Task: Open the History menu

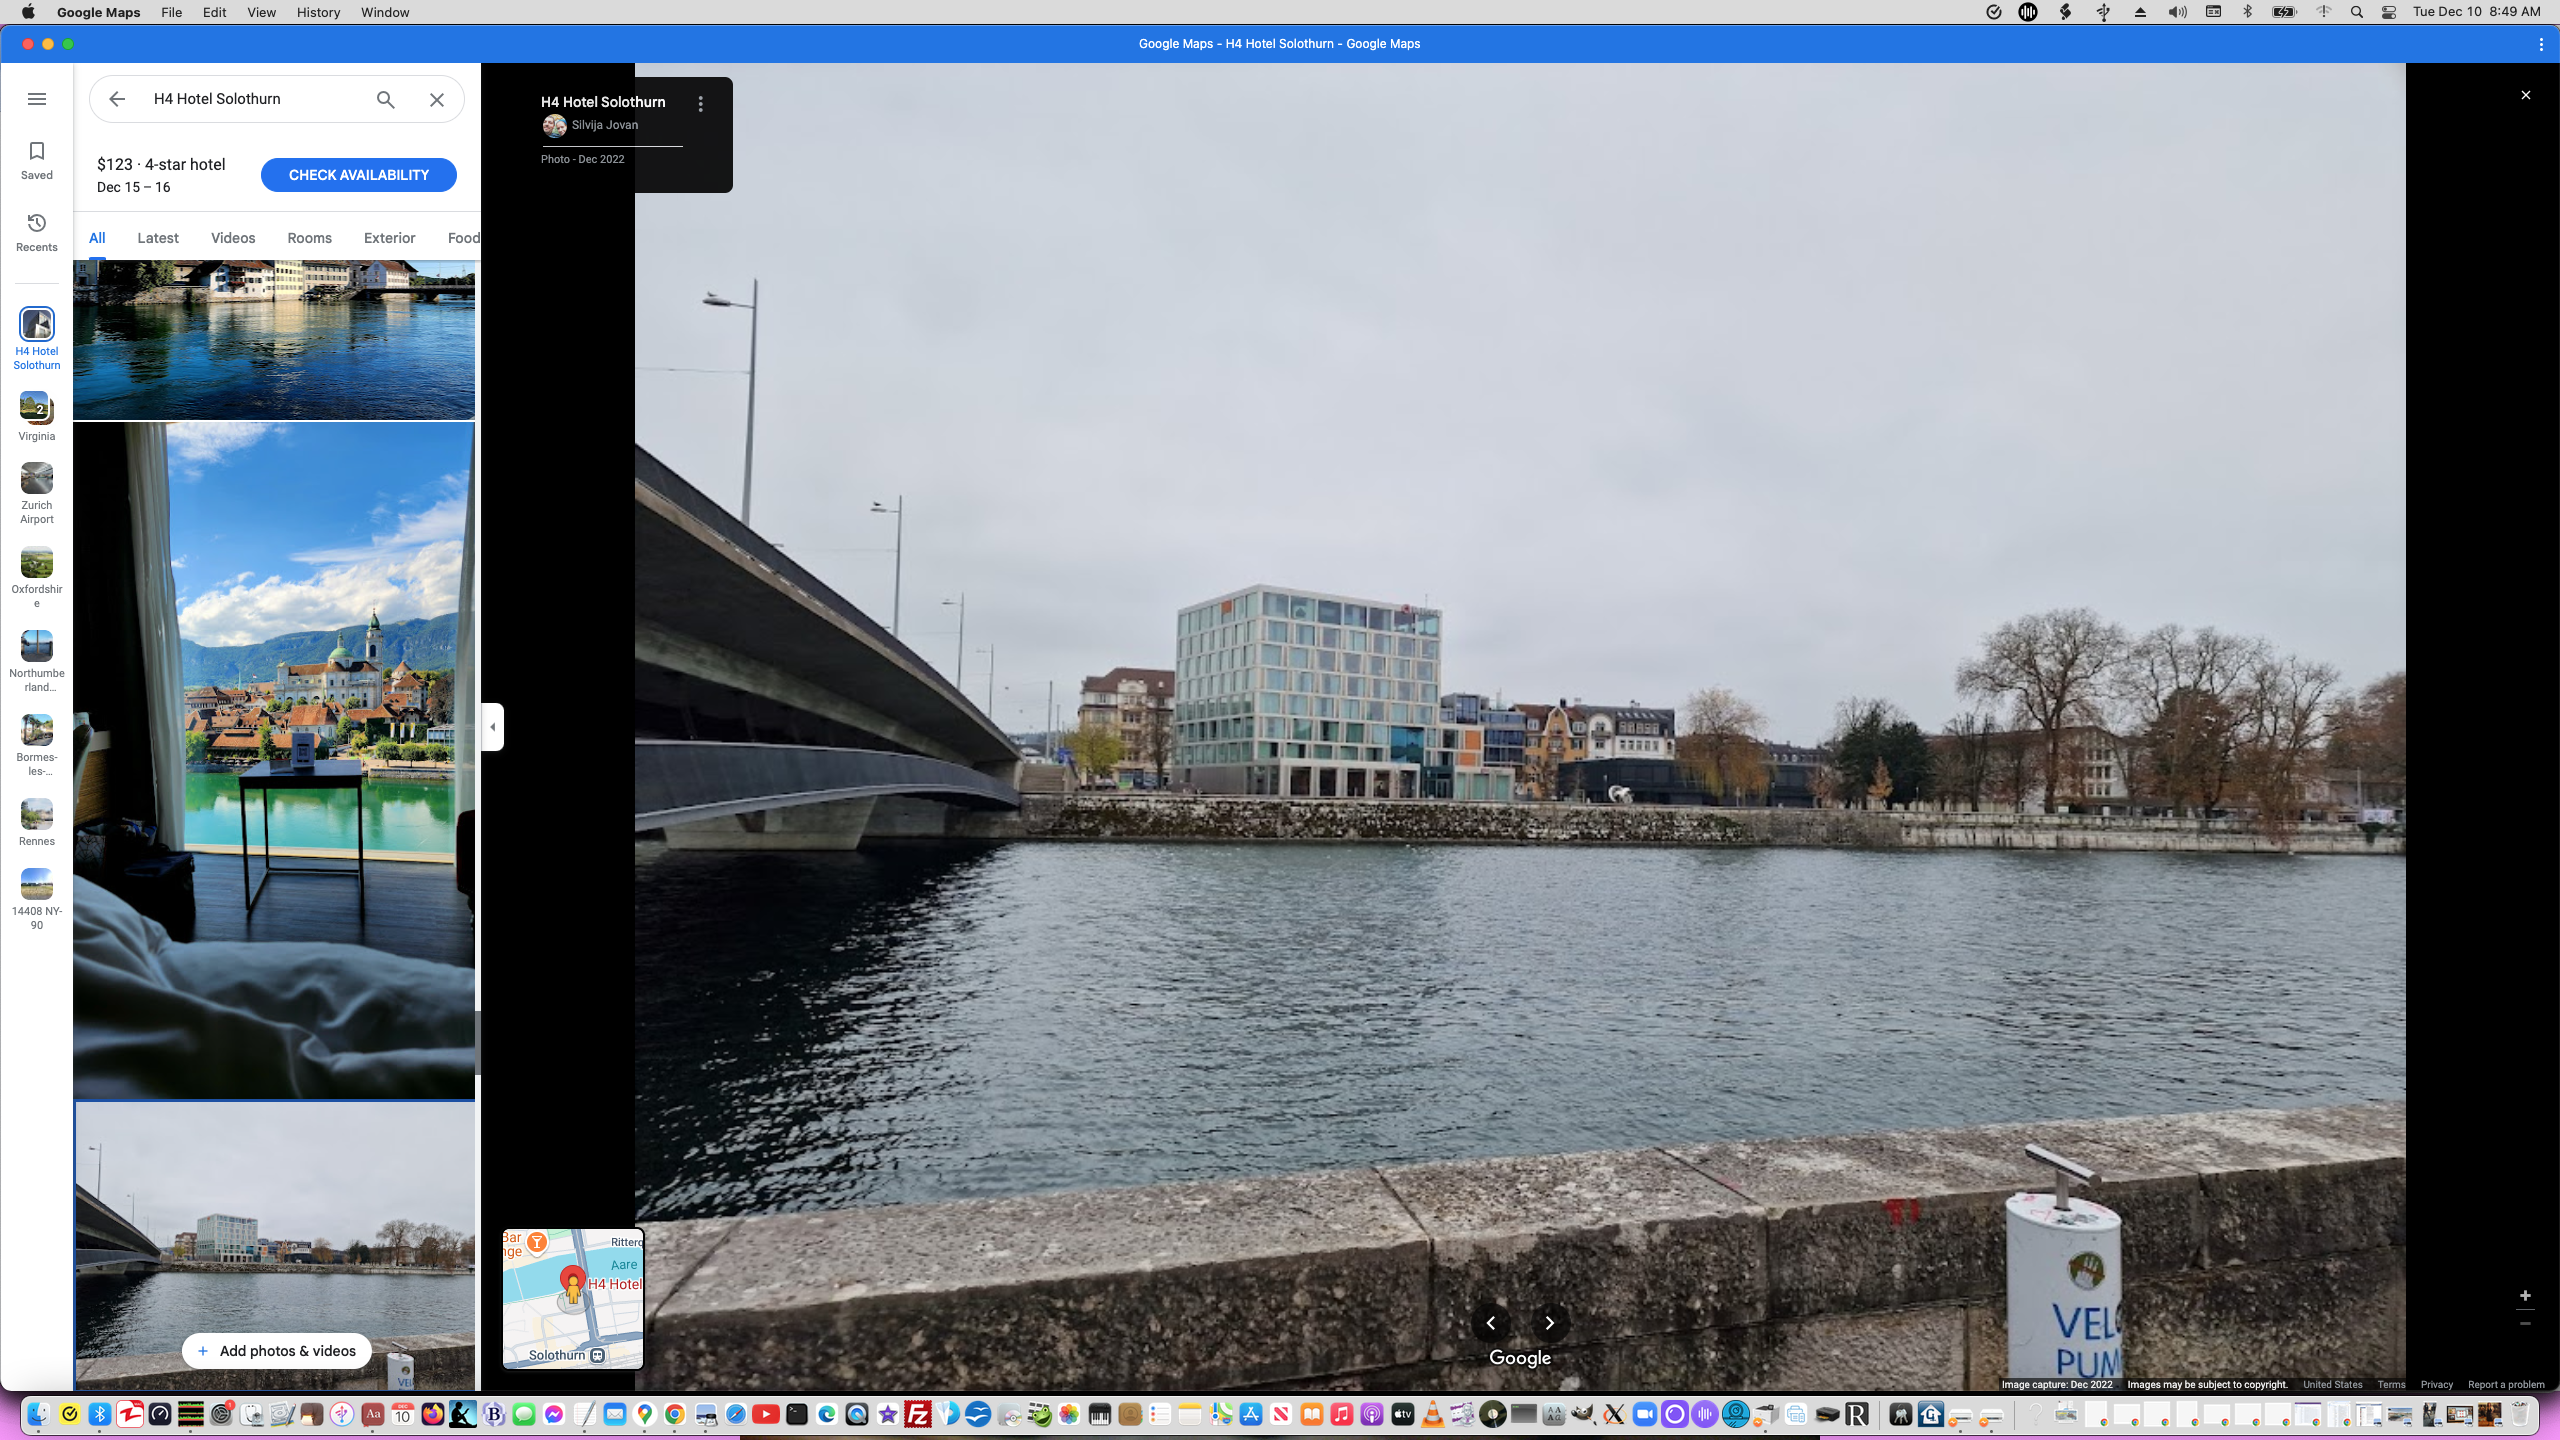Action: pyautogui.click(x=317, y=12)
